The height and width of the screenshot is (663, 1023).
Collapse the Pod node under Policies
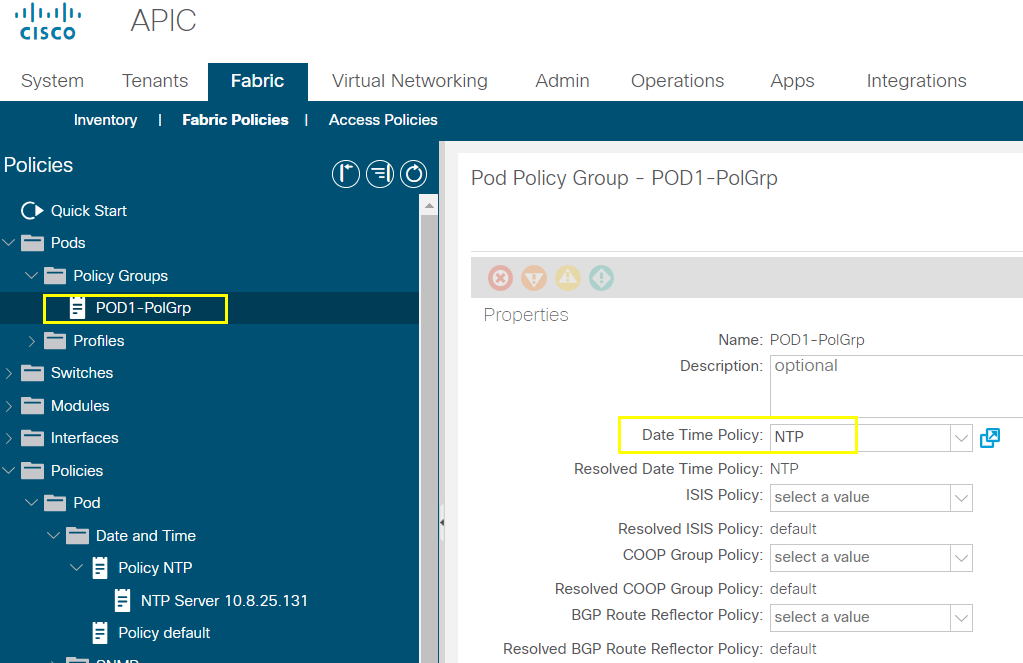point(31,502)
